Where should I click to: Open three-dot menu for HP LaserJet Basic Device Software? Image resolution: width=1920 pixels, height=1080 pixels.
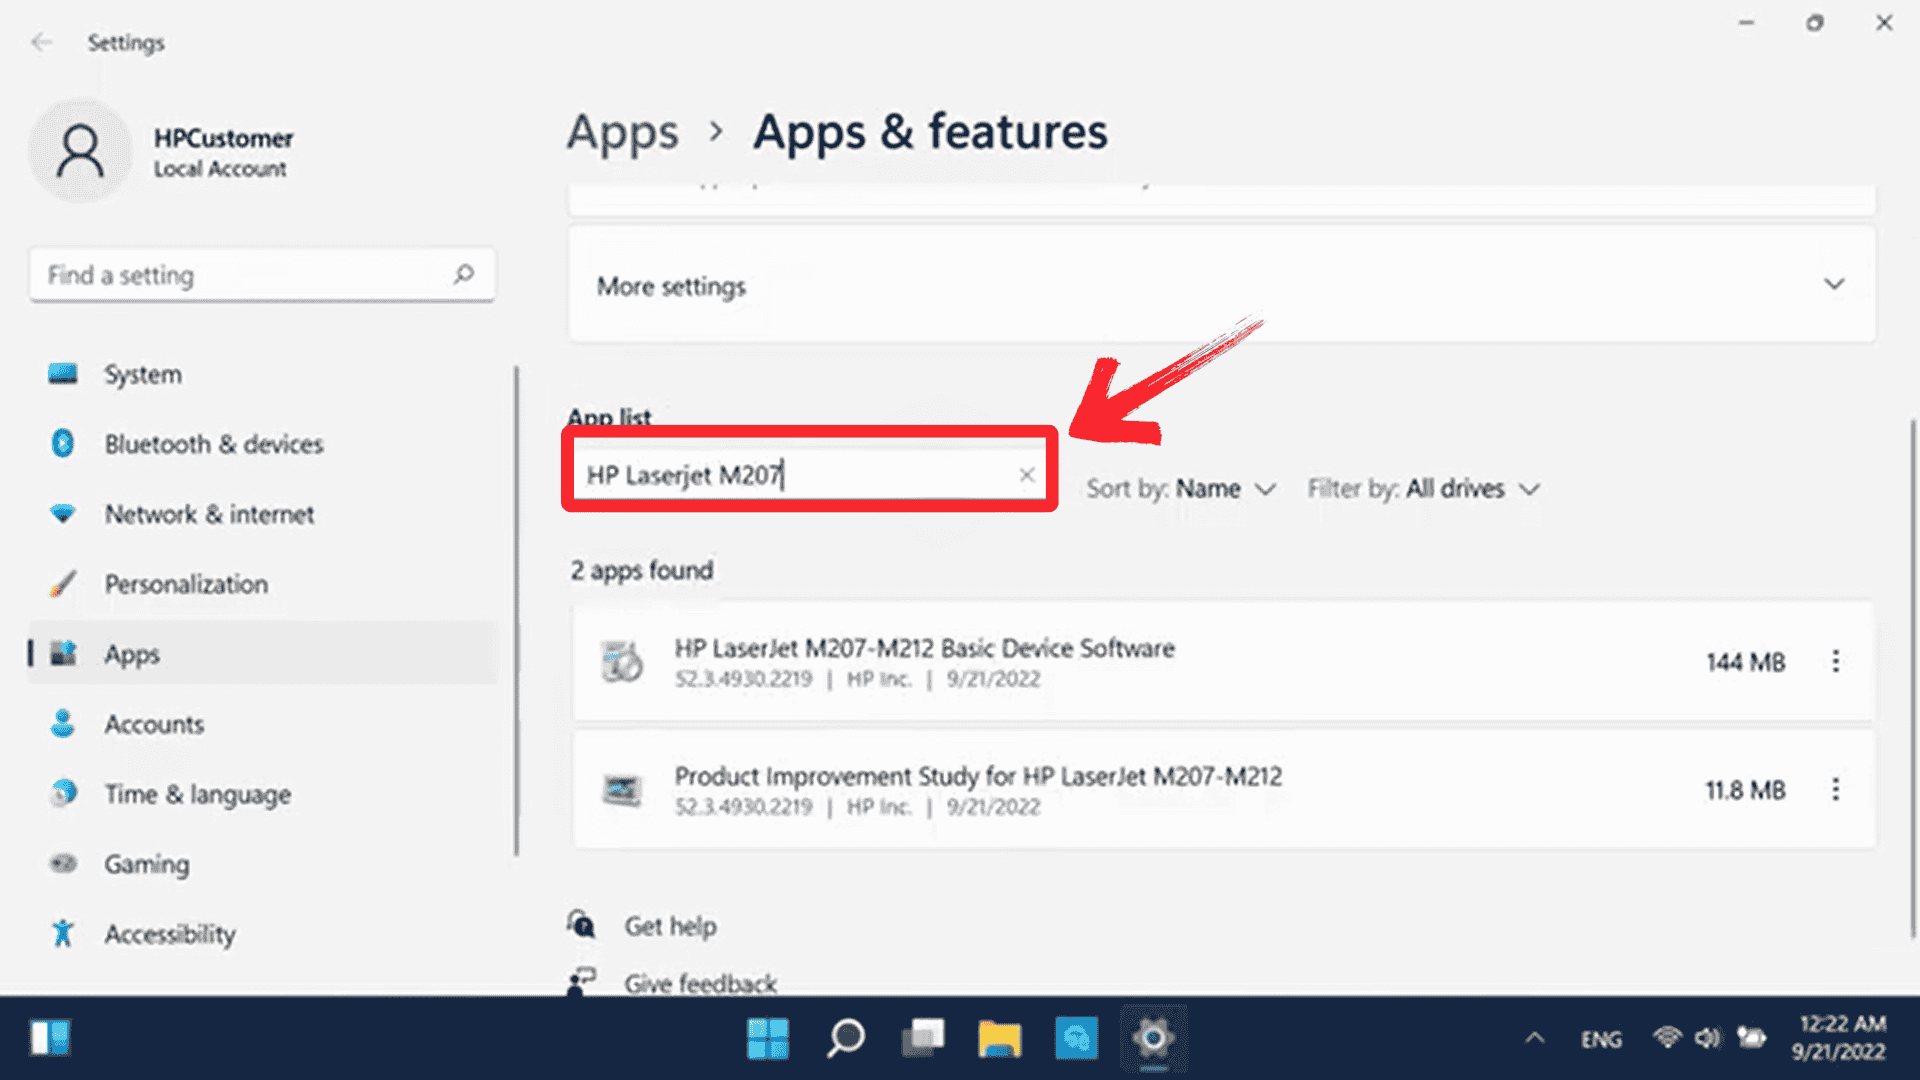[x=1835, y=661]
